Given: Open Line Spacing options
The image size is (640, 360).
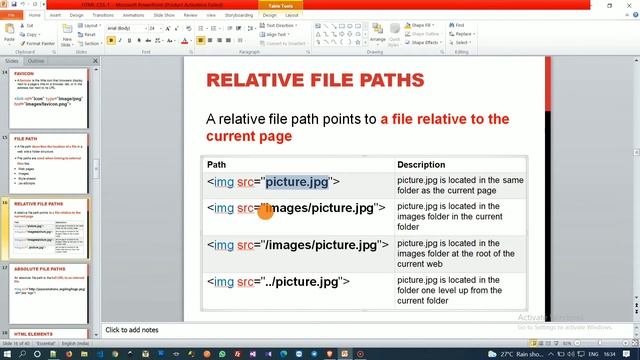Looking at the screenshot, I should click(251, 28).
